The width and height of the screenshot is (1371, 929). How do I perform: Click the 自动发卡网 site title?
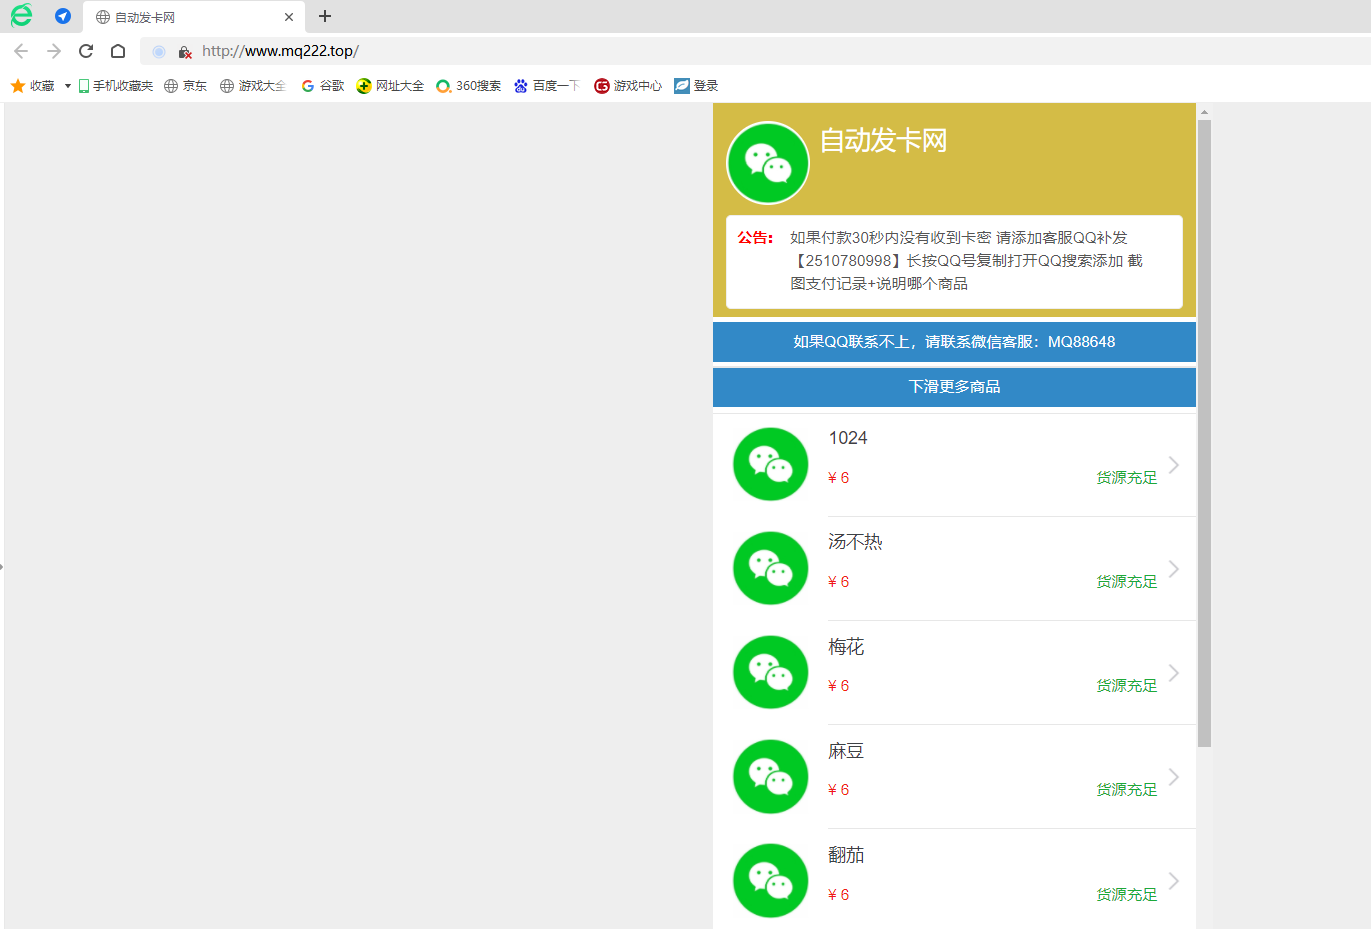pyautogui.click(x=883, y=141)
